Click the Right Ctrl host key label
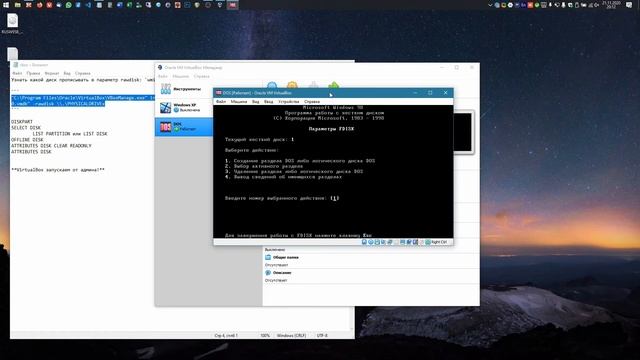 (x=439, y=242)
